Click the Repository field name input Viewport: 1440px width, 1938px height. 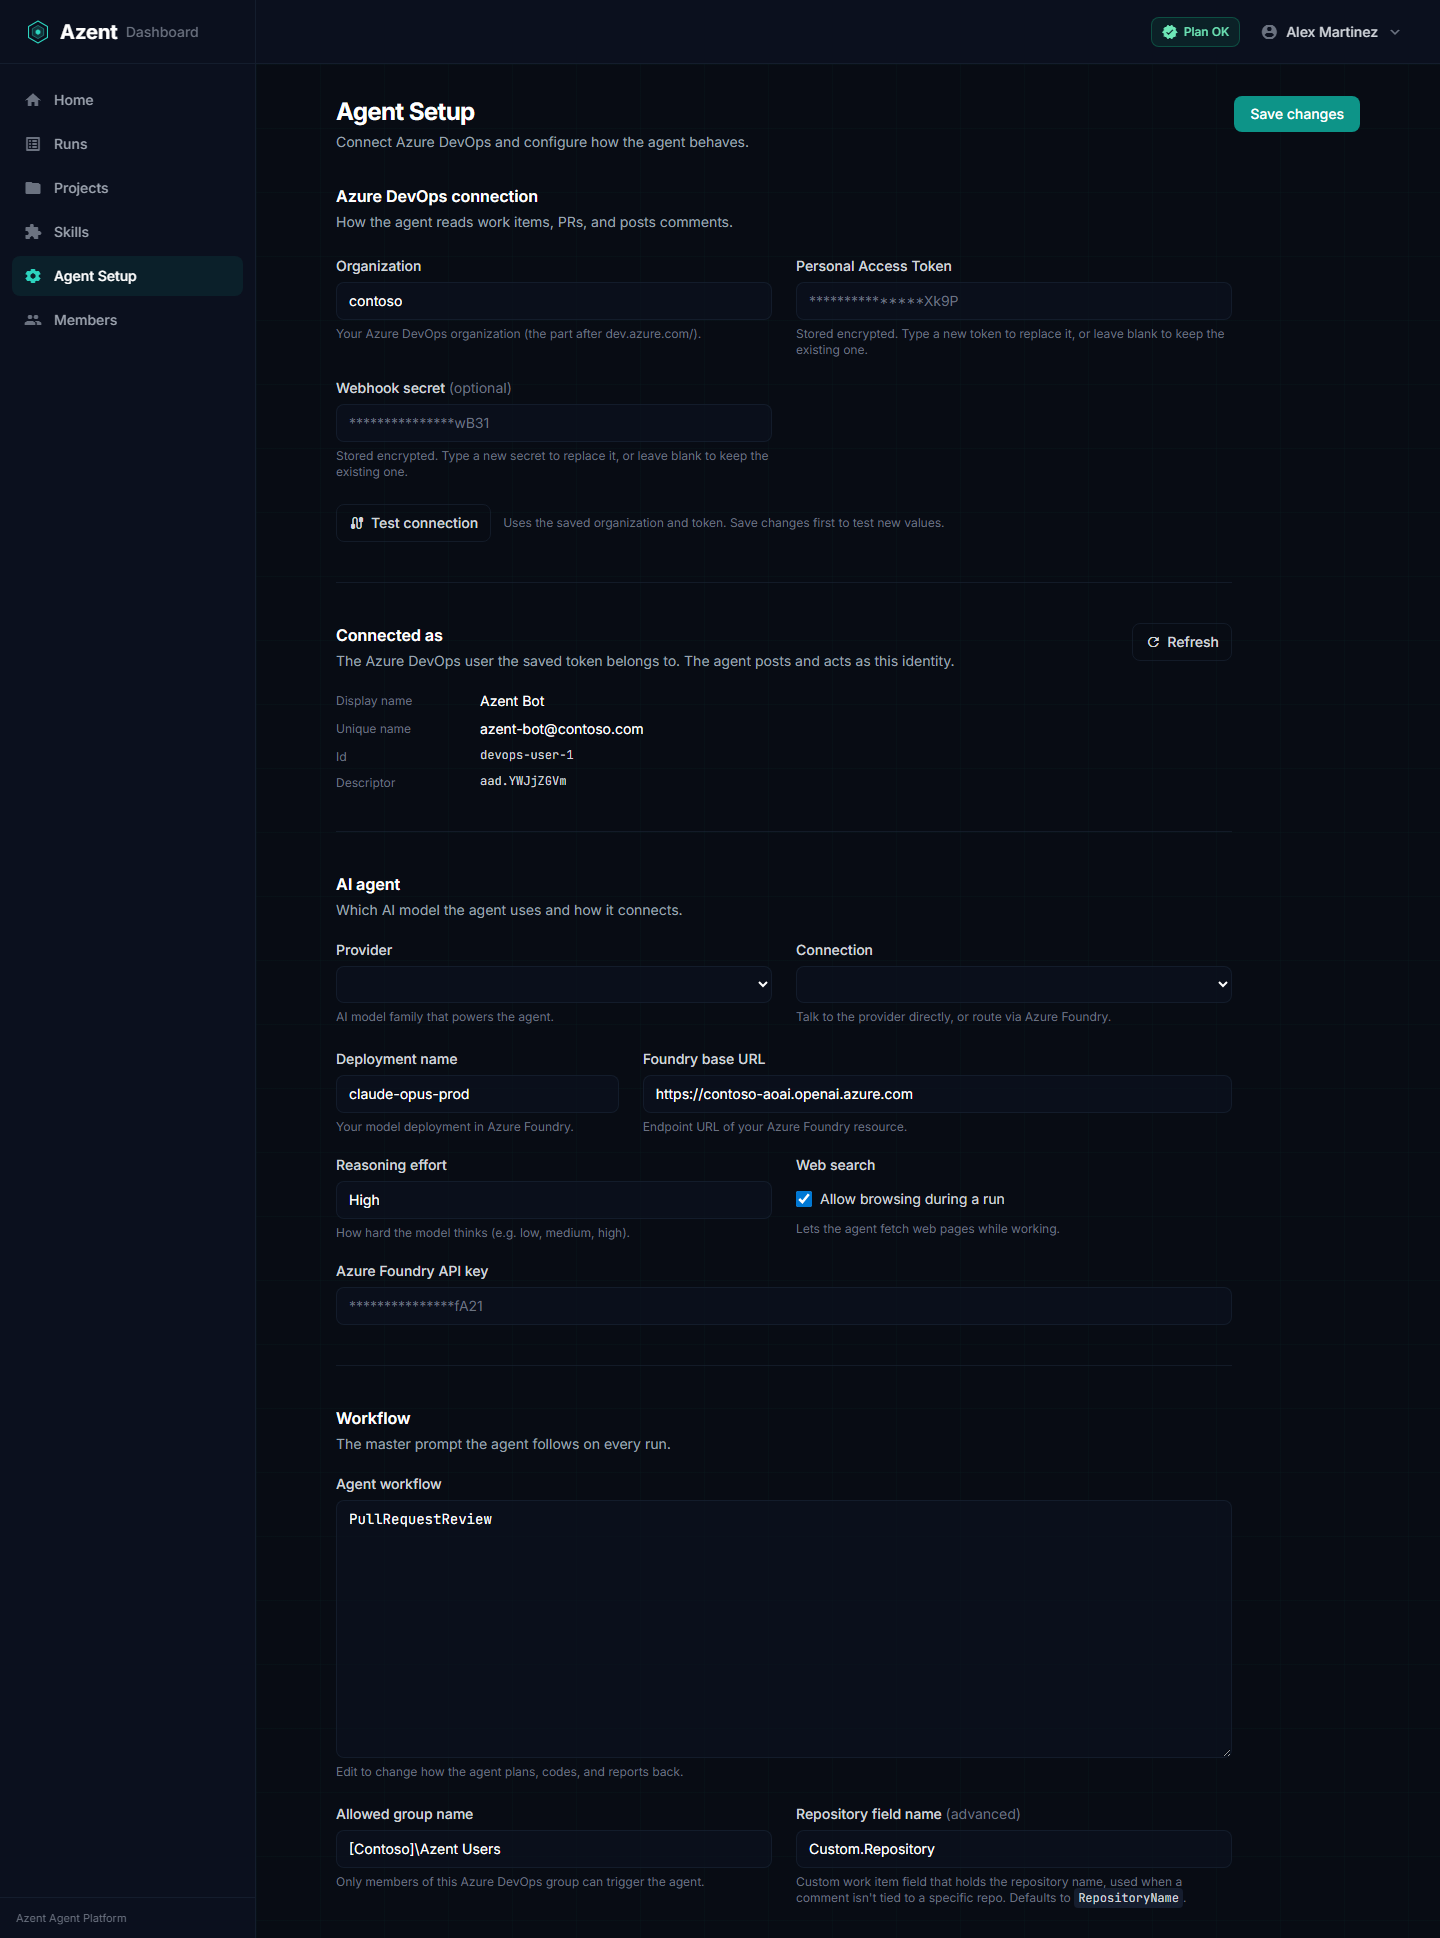(1013, 1849)
